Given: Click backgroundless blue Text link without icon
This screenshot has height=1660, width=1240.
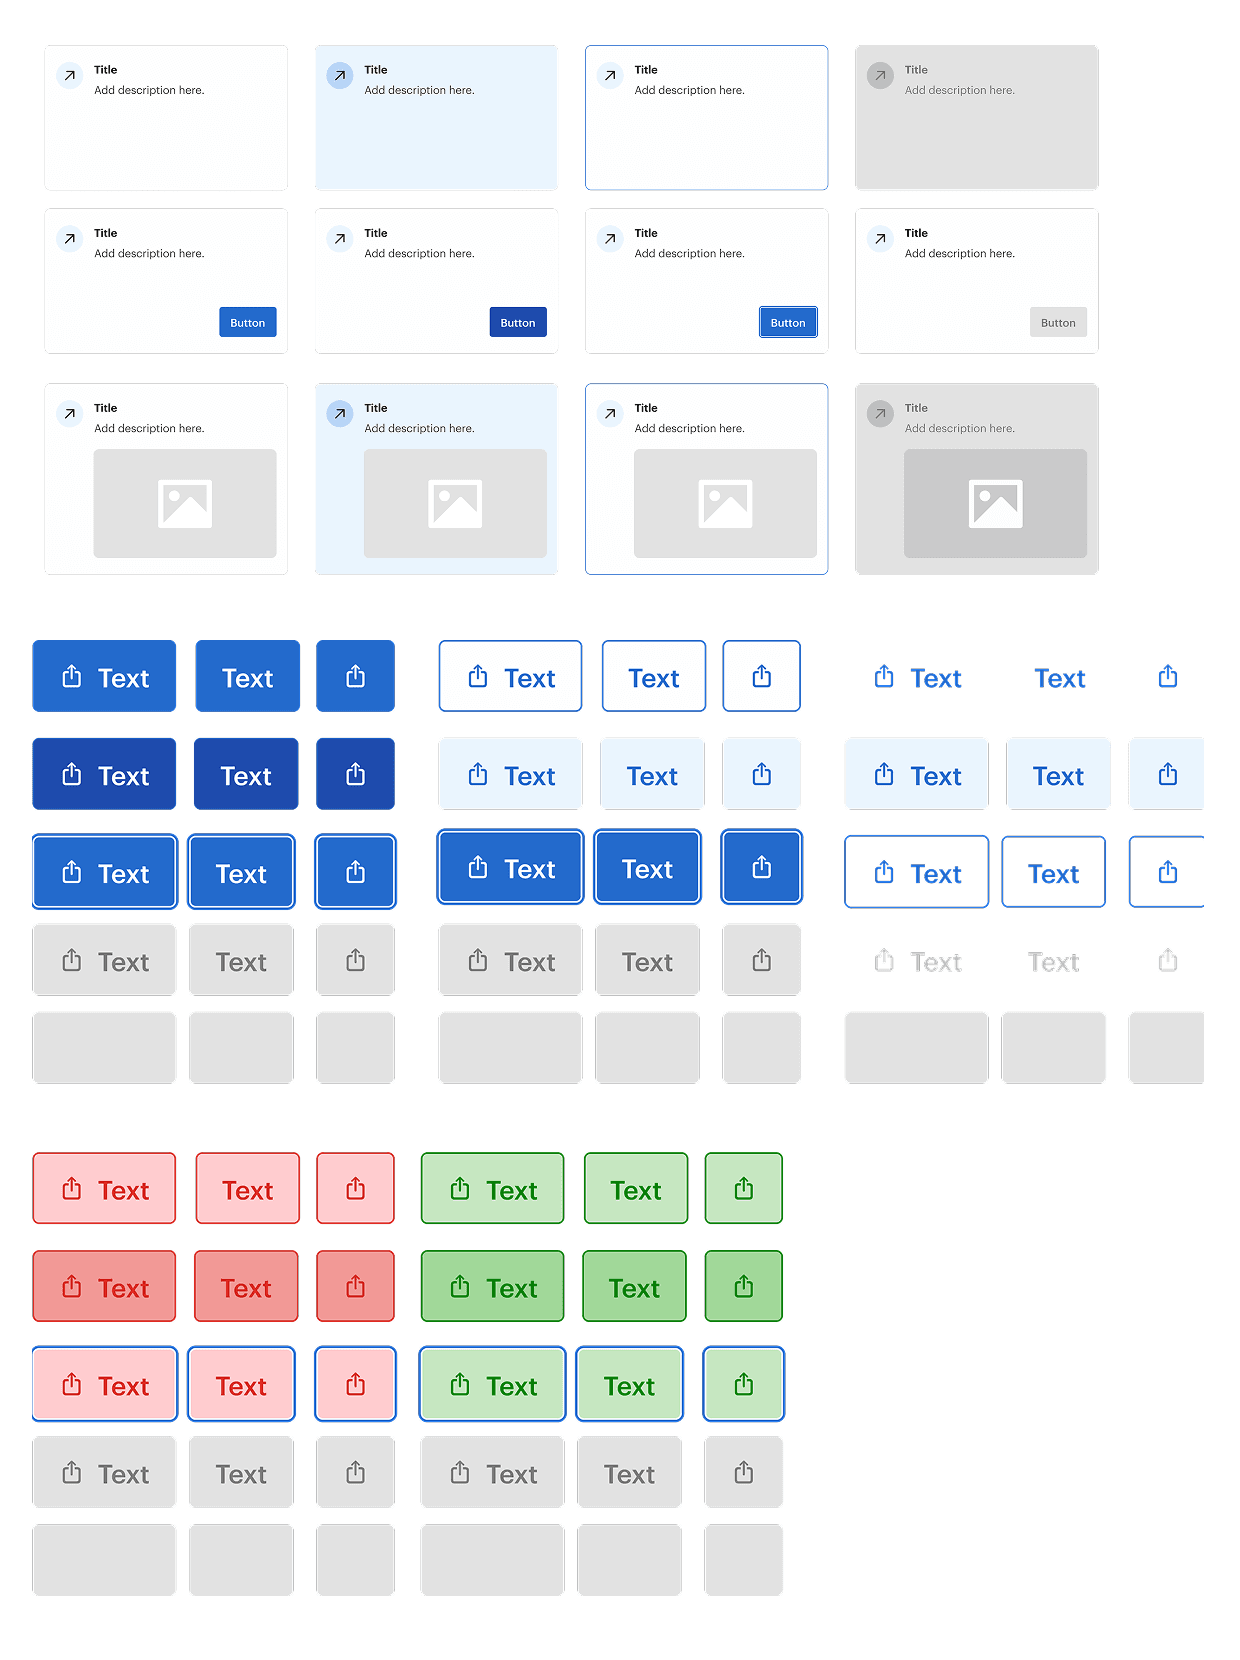Looking at the screenshot, I should pos(1060,678).
